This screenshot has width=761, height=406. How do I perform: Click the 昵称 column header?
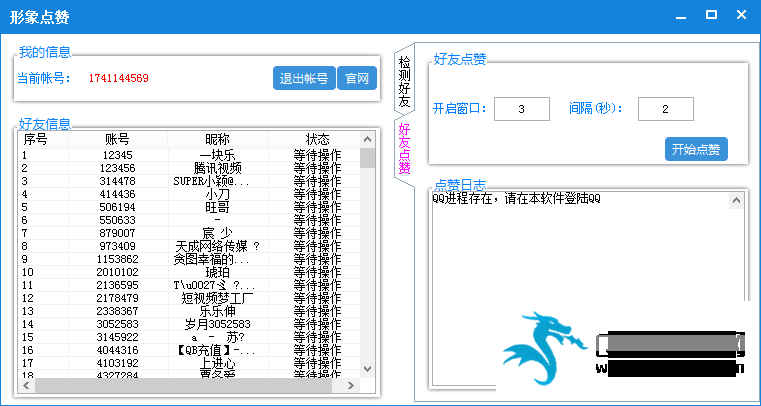[x=217, y=139]
